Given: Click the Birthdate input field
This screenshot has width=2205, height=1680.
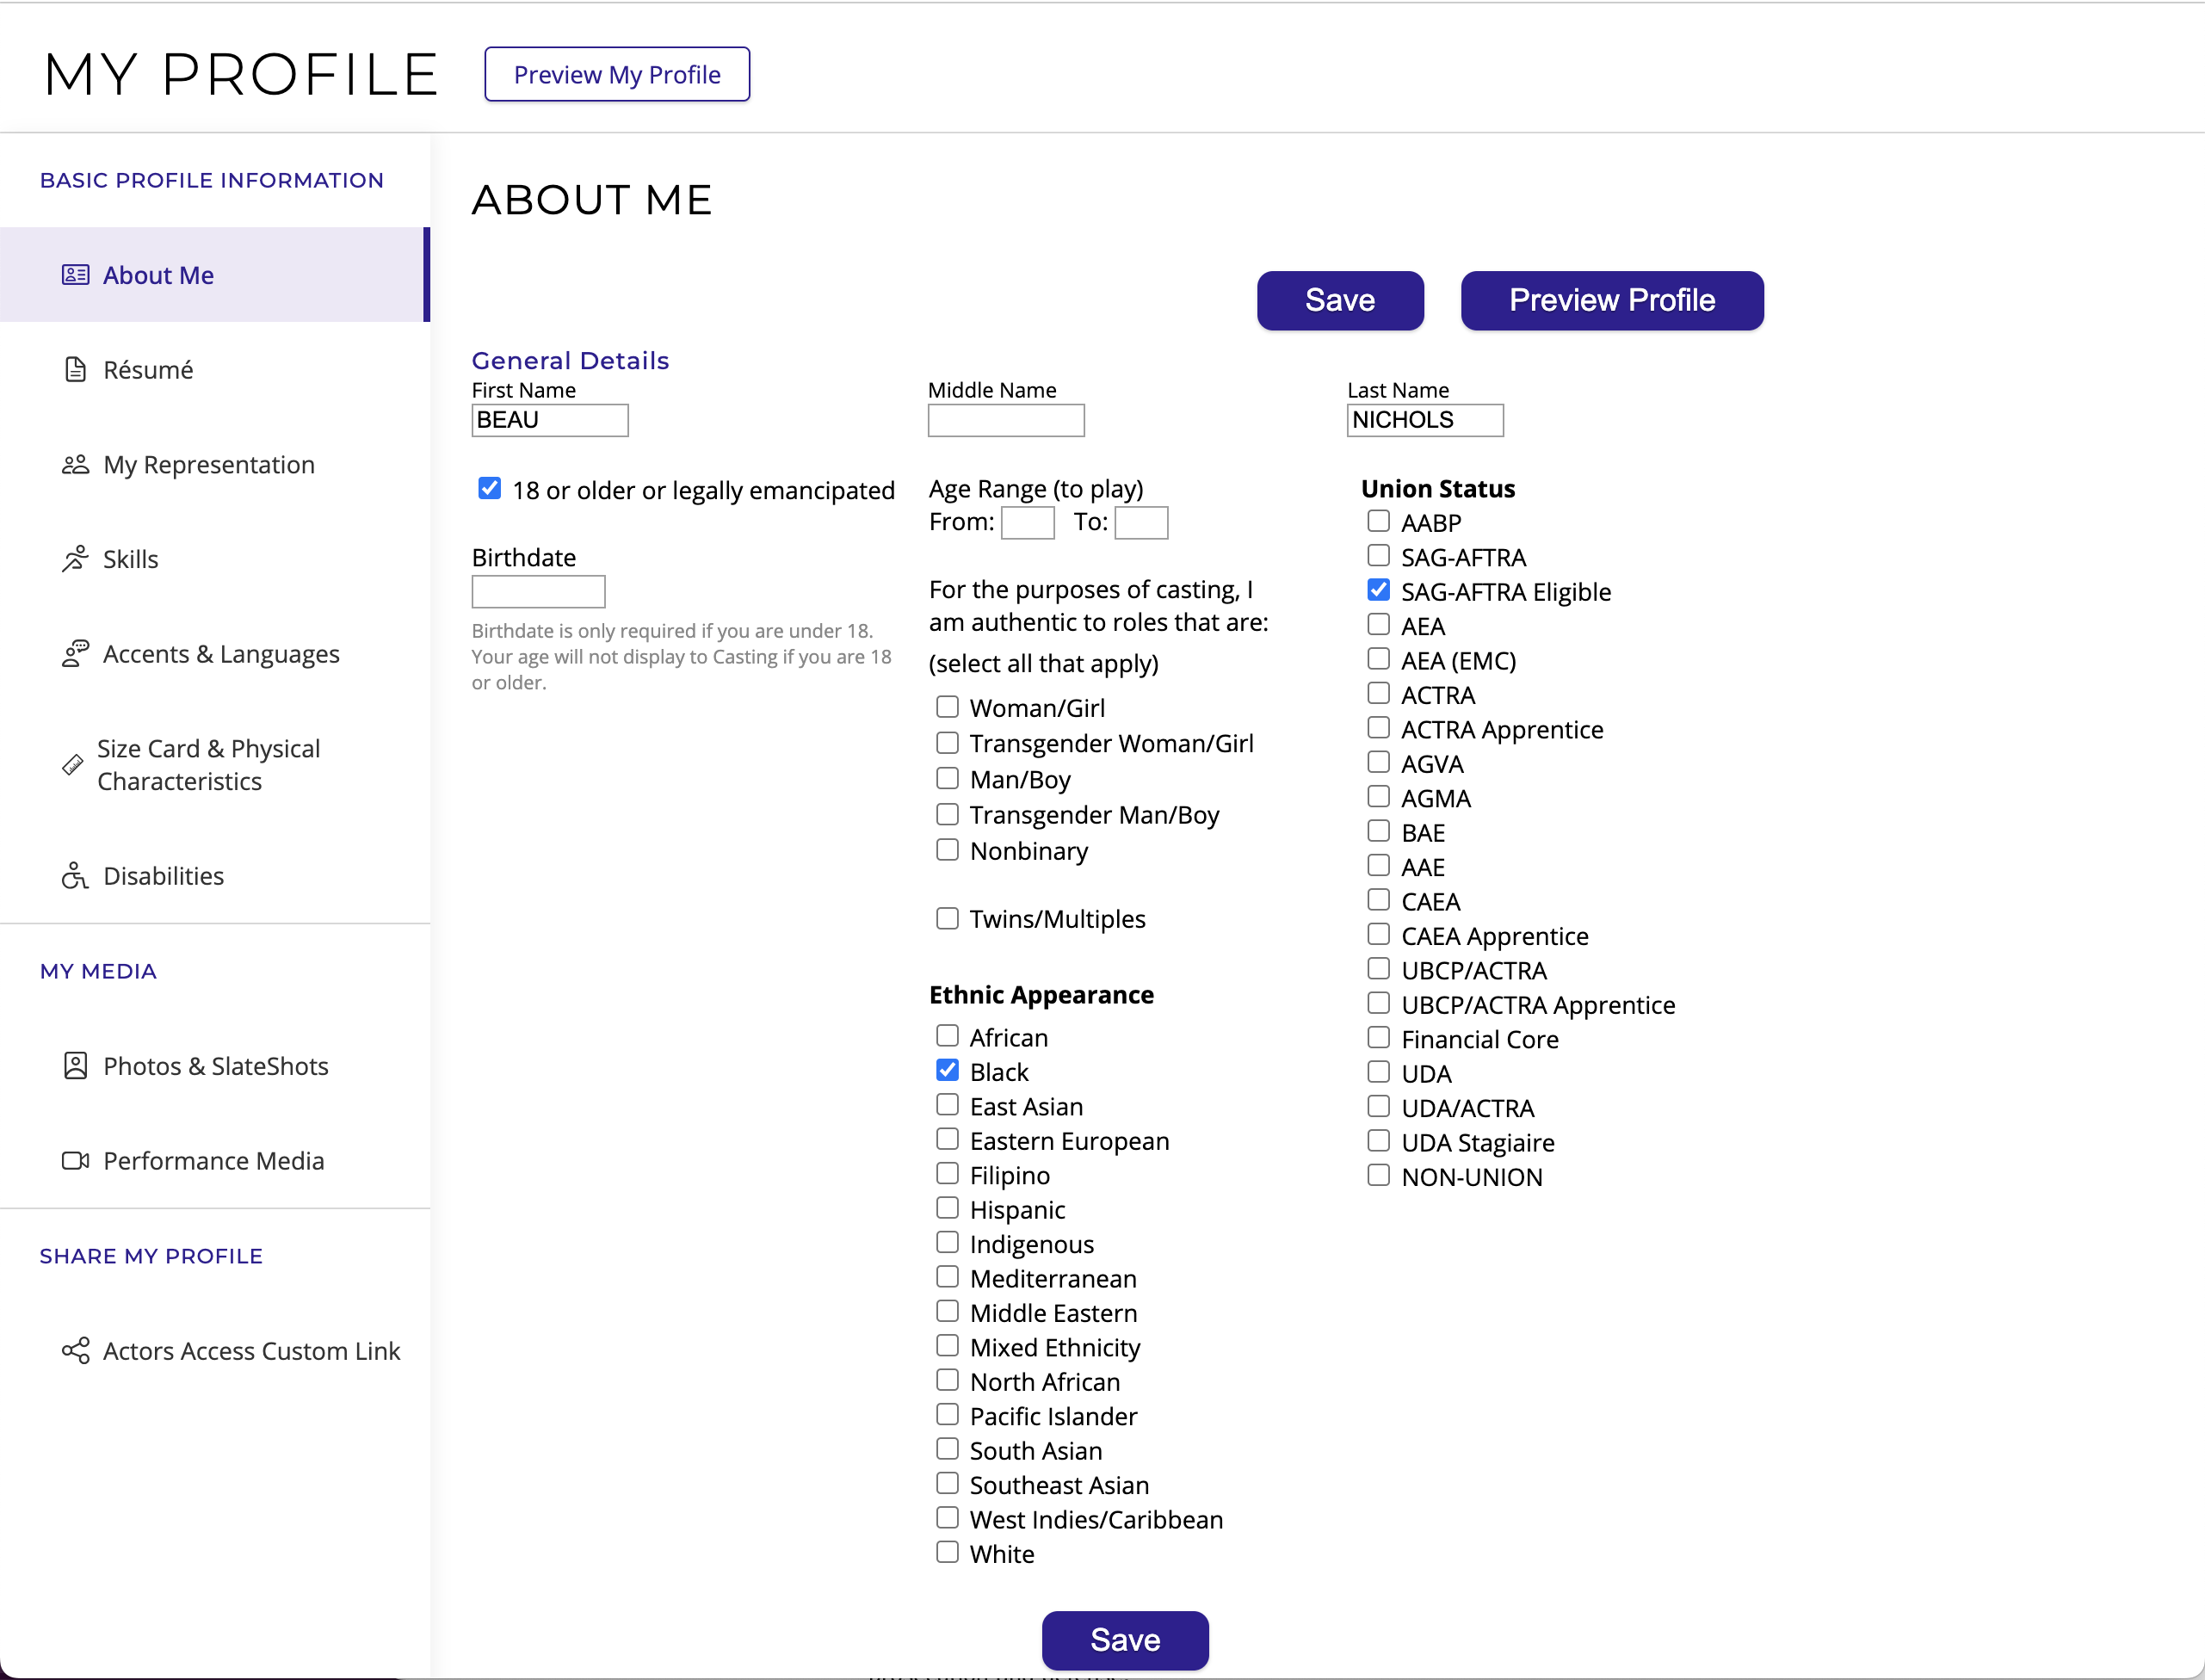Looking at the screenshot, I should click(x=538, y=592).
